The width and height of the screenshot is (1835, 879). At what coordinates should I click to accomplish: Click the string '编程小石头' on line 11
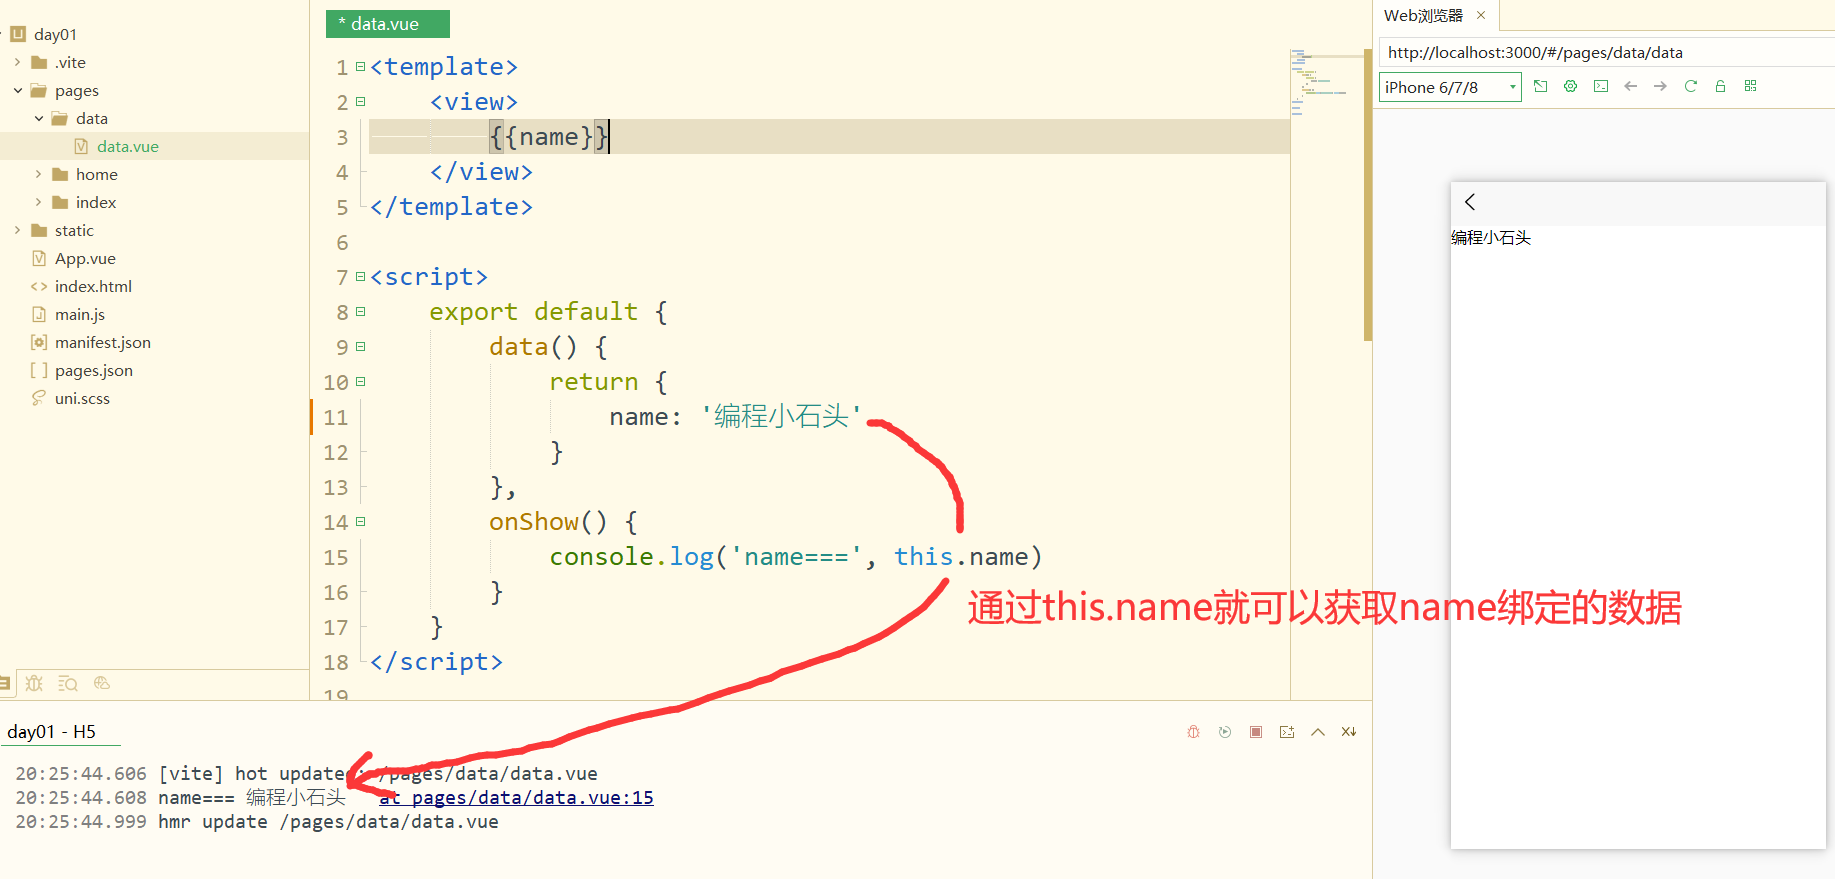(781, 417)
